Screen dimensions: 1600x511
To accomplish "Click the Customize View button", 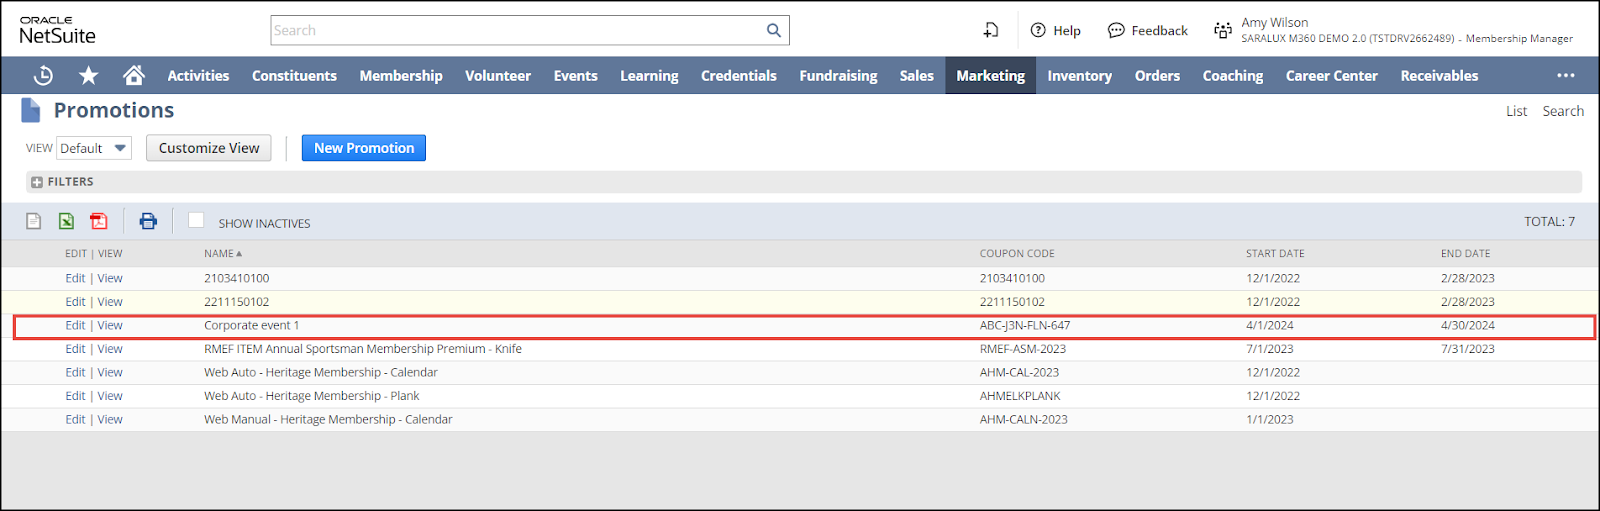I will [209, 148].
